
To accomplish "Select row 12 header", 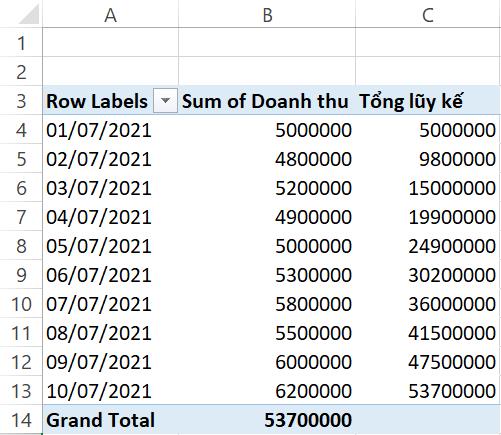I will pyautogui.click(x=21, y=362).
